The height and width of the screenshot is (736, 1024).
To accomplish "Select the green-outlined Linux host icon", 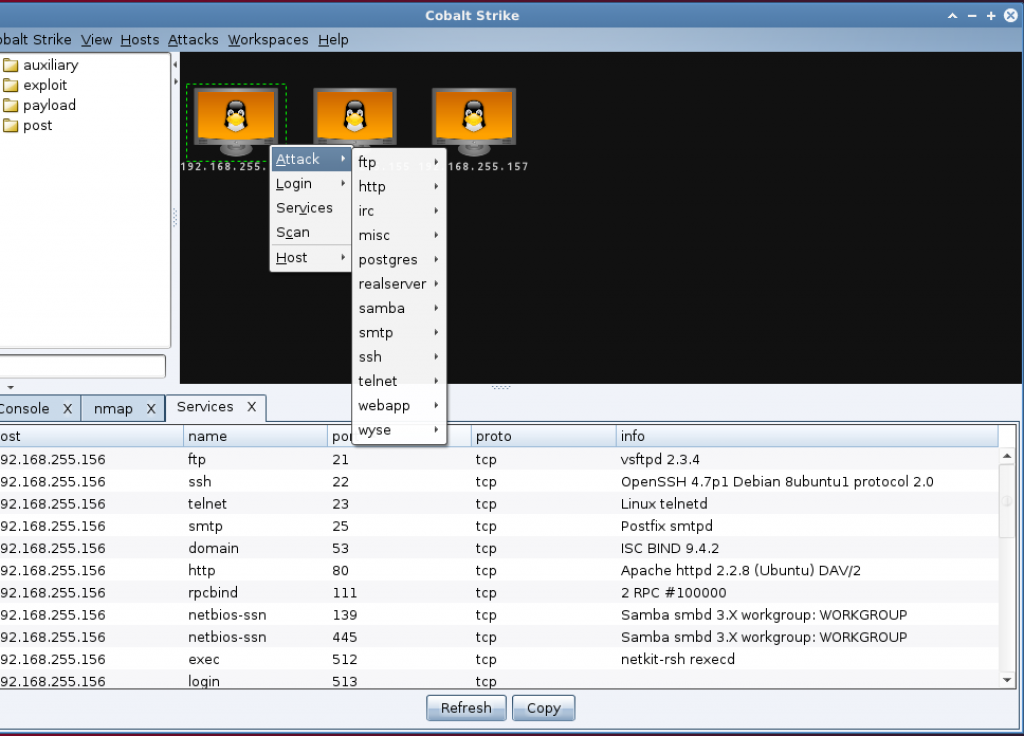I will [x=236, y=119].
